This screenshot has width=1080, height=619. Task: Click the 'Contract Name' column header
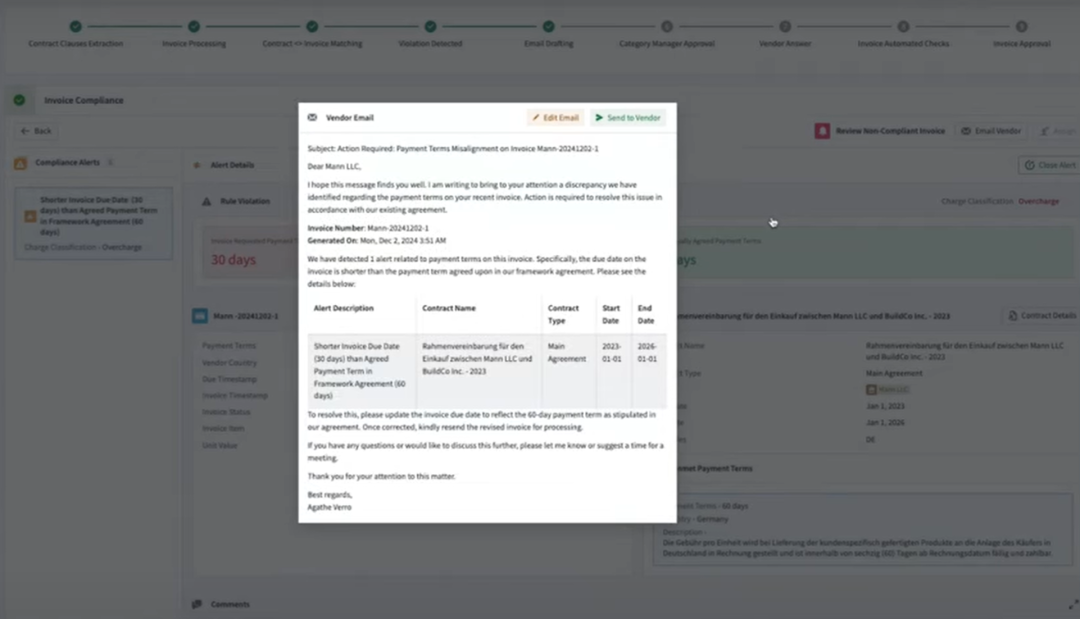pos(448,308)
